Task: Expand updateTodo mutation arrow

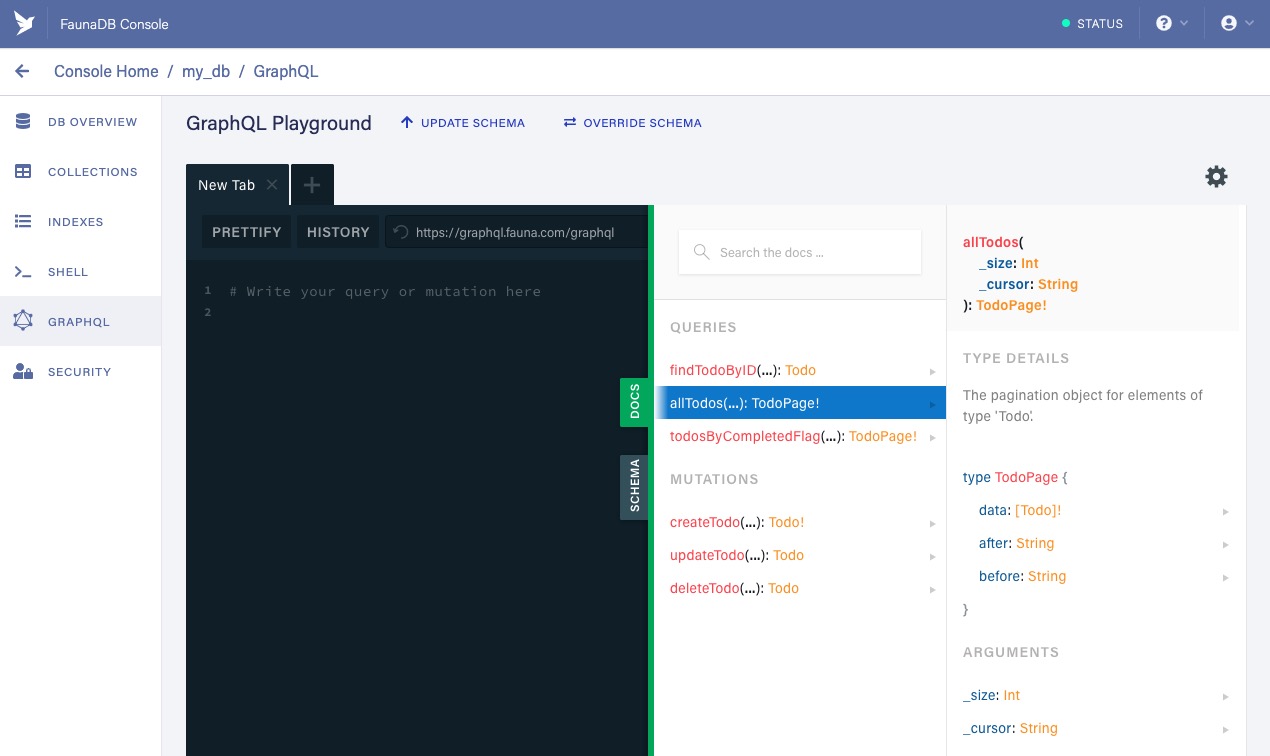Action: pyautogui.click(x=932, y=556)
